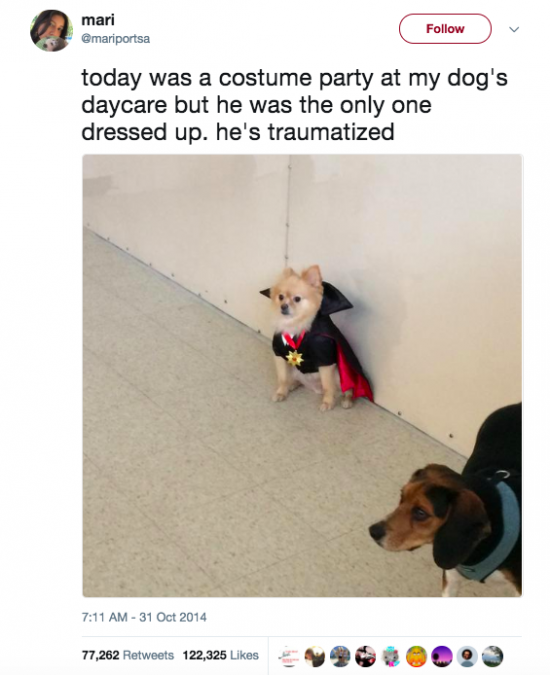Click the man portrait avatar on light-blue background
Image resolution: width=550 pixels, height=675 pixels.
pos(467,656)
